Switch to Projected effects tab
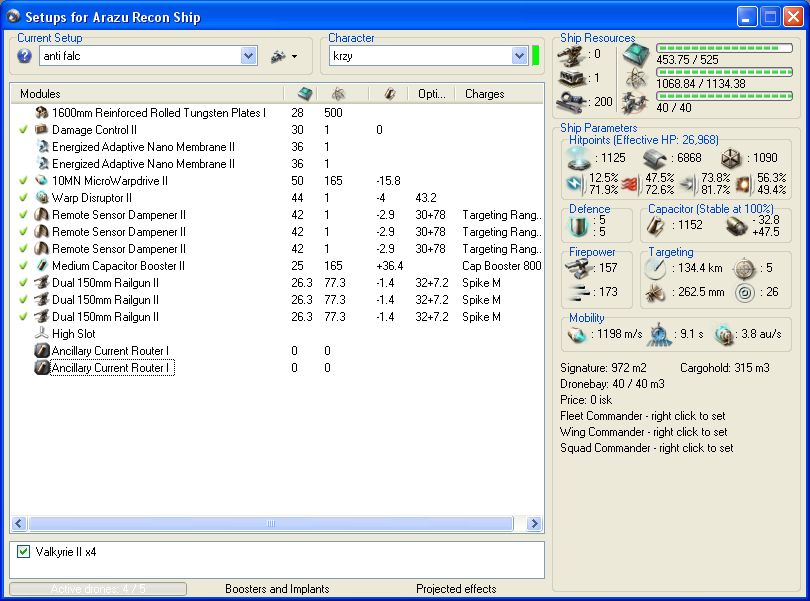This screenshot has height=601, width=810. pos(456,589)
